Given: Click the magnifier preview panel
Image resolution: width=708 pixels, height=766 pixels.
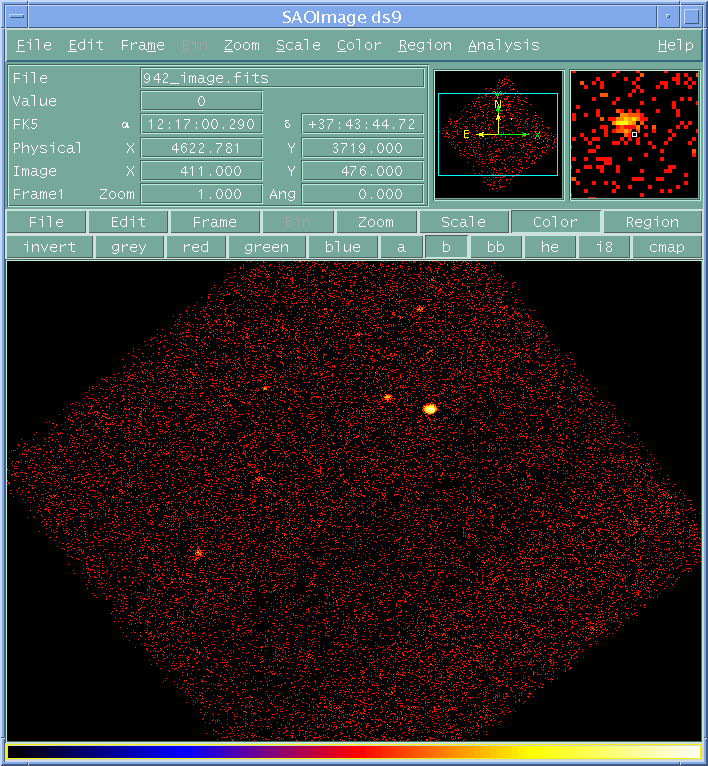Looking at the screenshot, I should pos(635,134).
